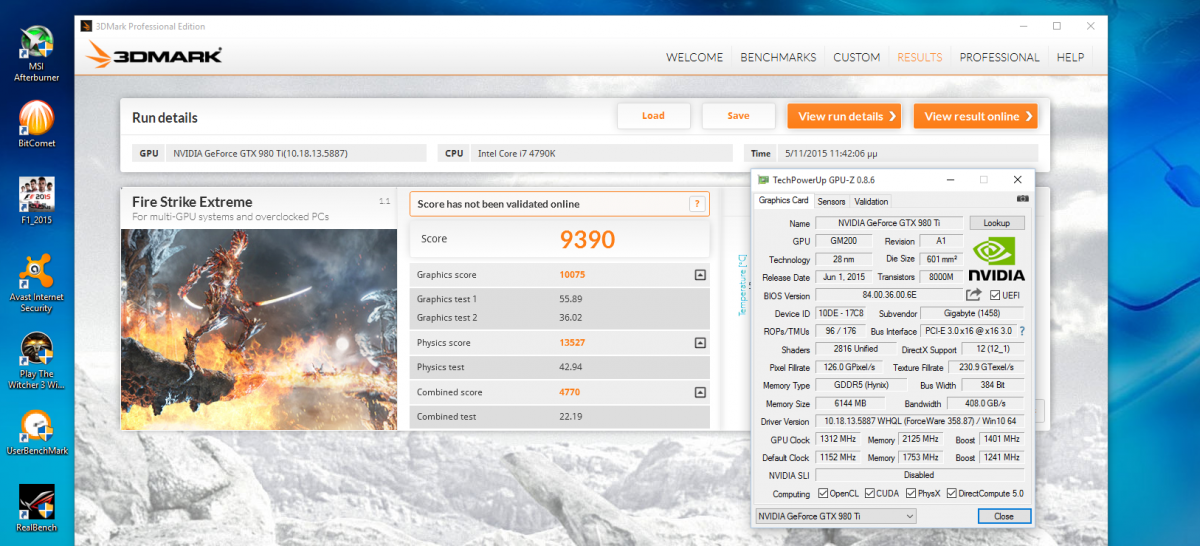1200x546 pixels.
Task: Click the Lookup button in GPU-Z
Action: pyautogui.click(x=997, y=223)
